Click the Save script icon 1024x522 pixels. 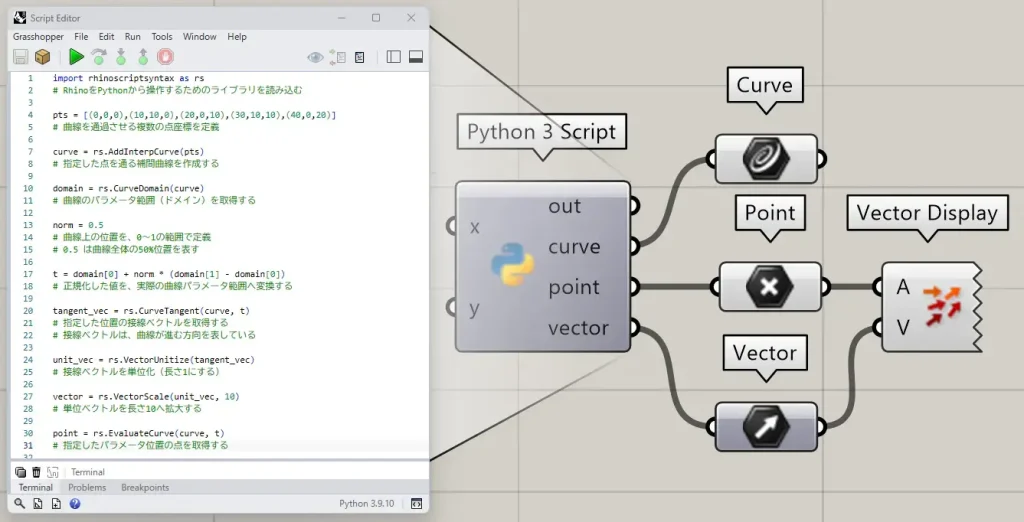coord(20,57)
